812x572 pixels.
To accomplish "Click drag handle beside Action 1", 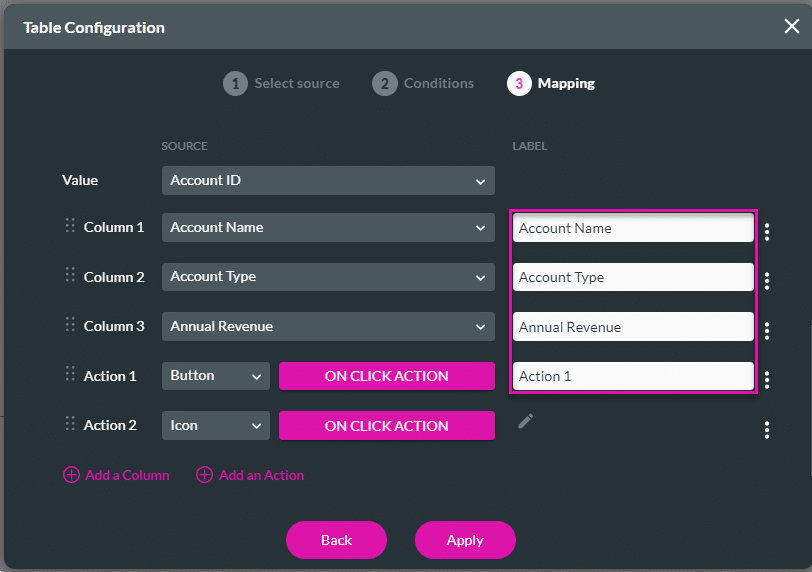I will [x=70, y=373].
